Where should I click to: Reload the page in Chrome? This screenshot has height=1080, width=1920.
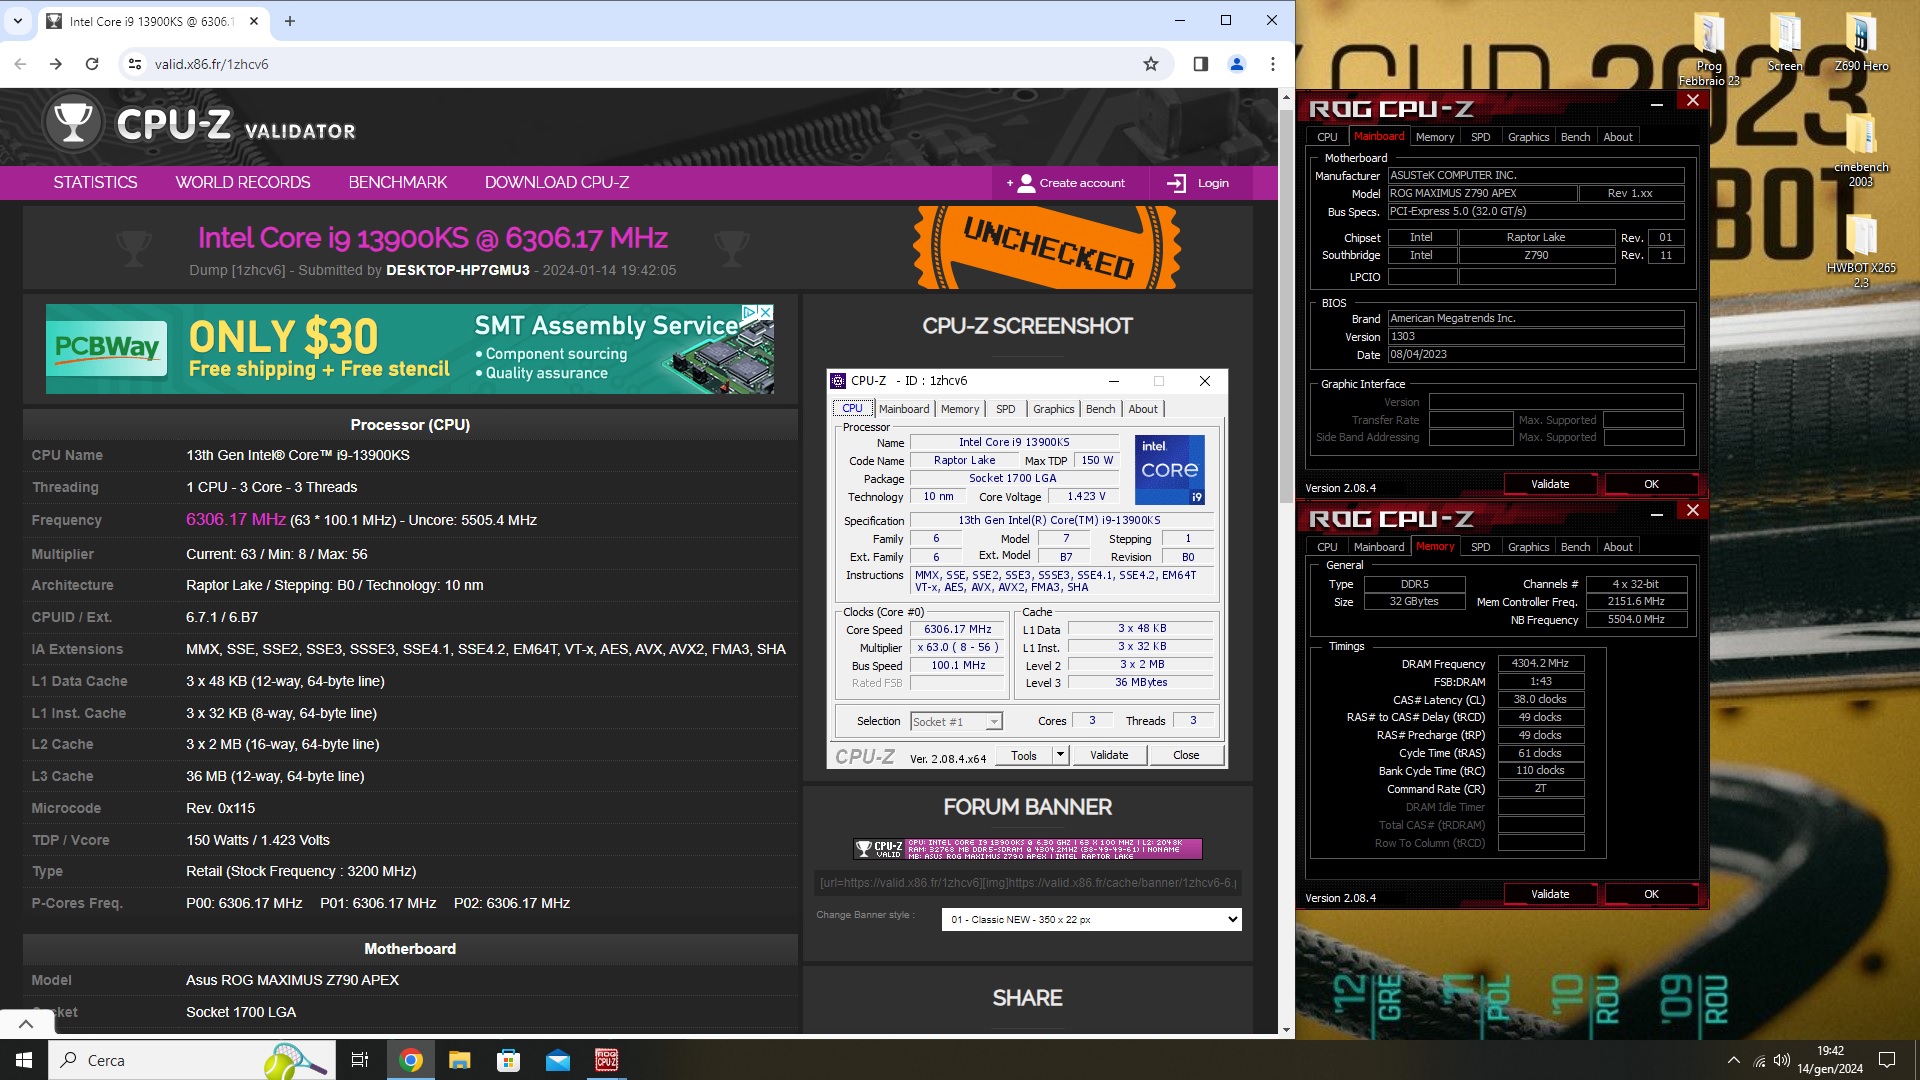pyautogui.click(x=92, y=64)
